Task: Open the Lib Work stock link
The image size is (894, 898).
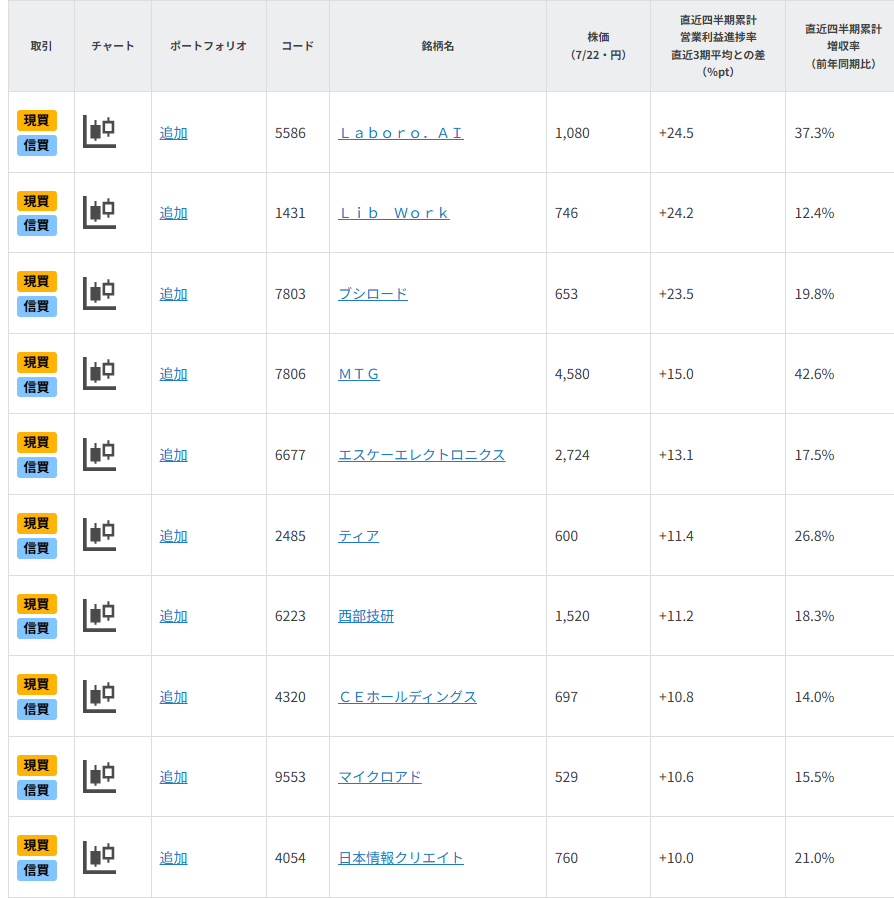Action: pos(394,213)
